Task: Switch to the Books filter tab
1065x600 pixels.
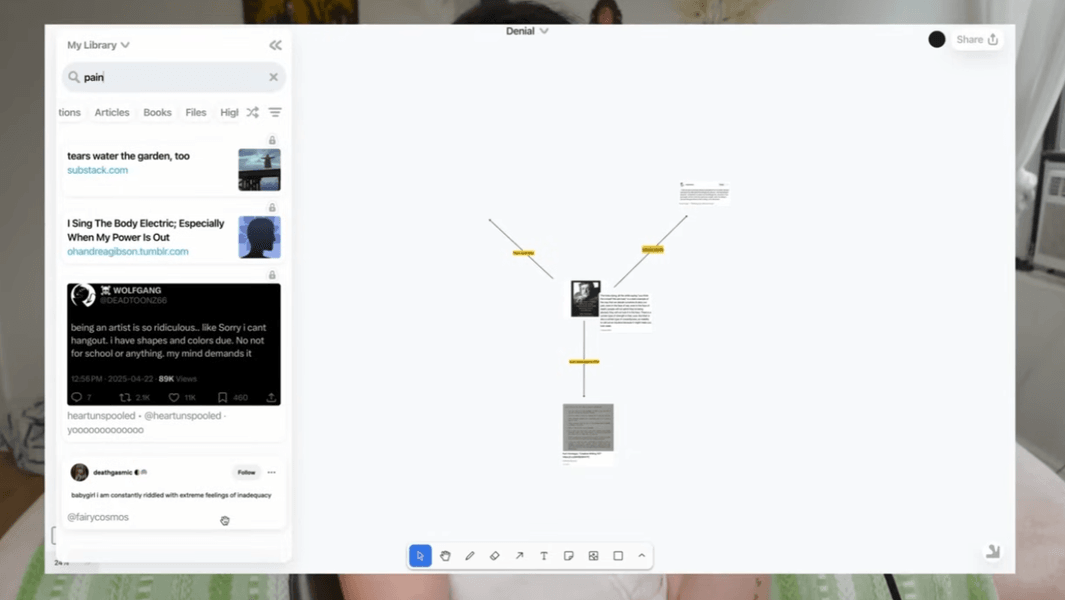Action: click(x=157, y=113)
